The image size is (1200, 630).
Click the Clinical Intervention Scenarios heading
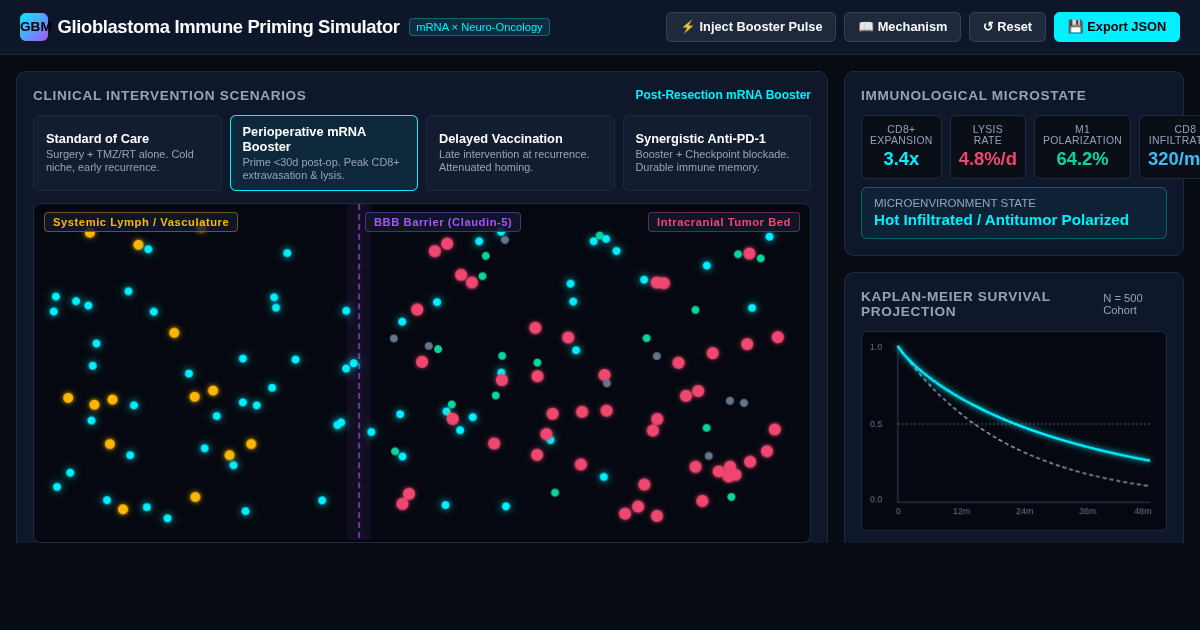(170, 95)
